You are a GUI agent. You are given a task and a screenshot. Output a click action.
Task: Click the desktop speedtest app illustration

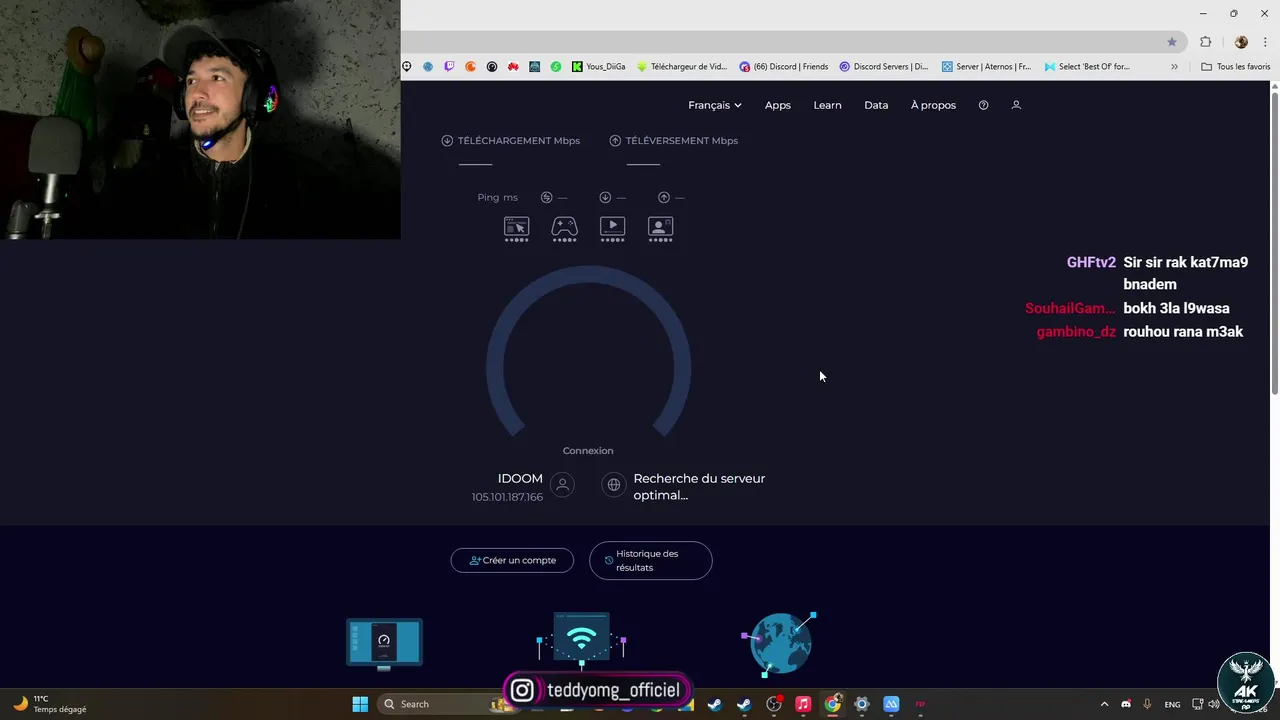[x=384, y=643]
